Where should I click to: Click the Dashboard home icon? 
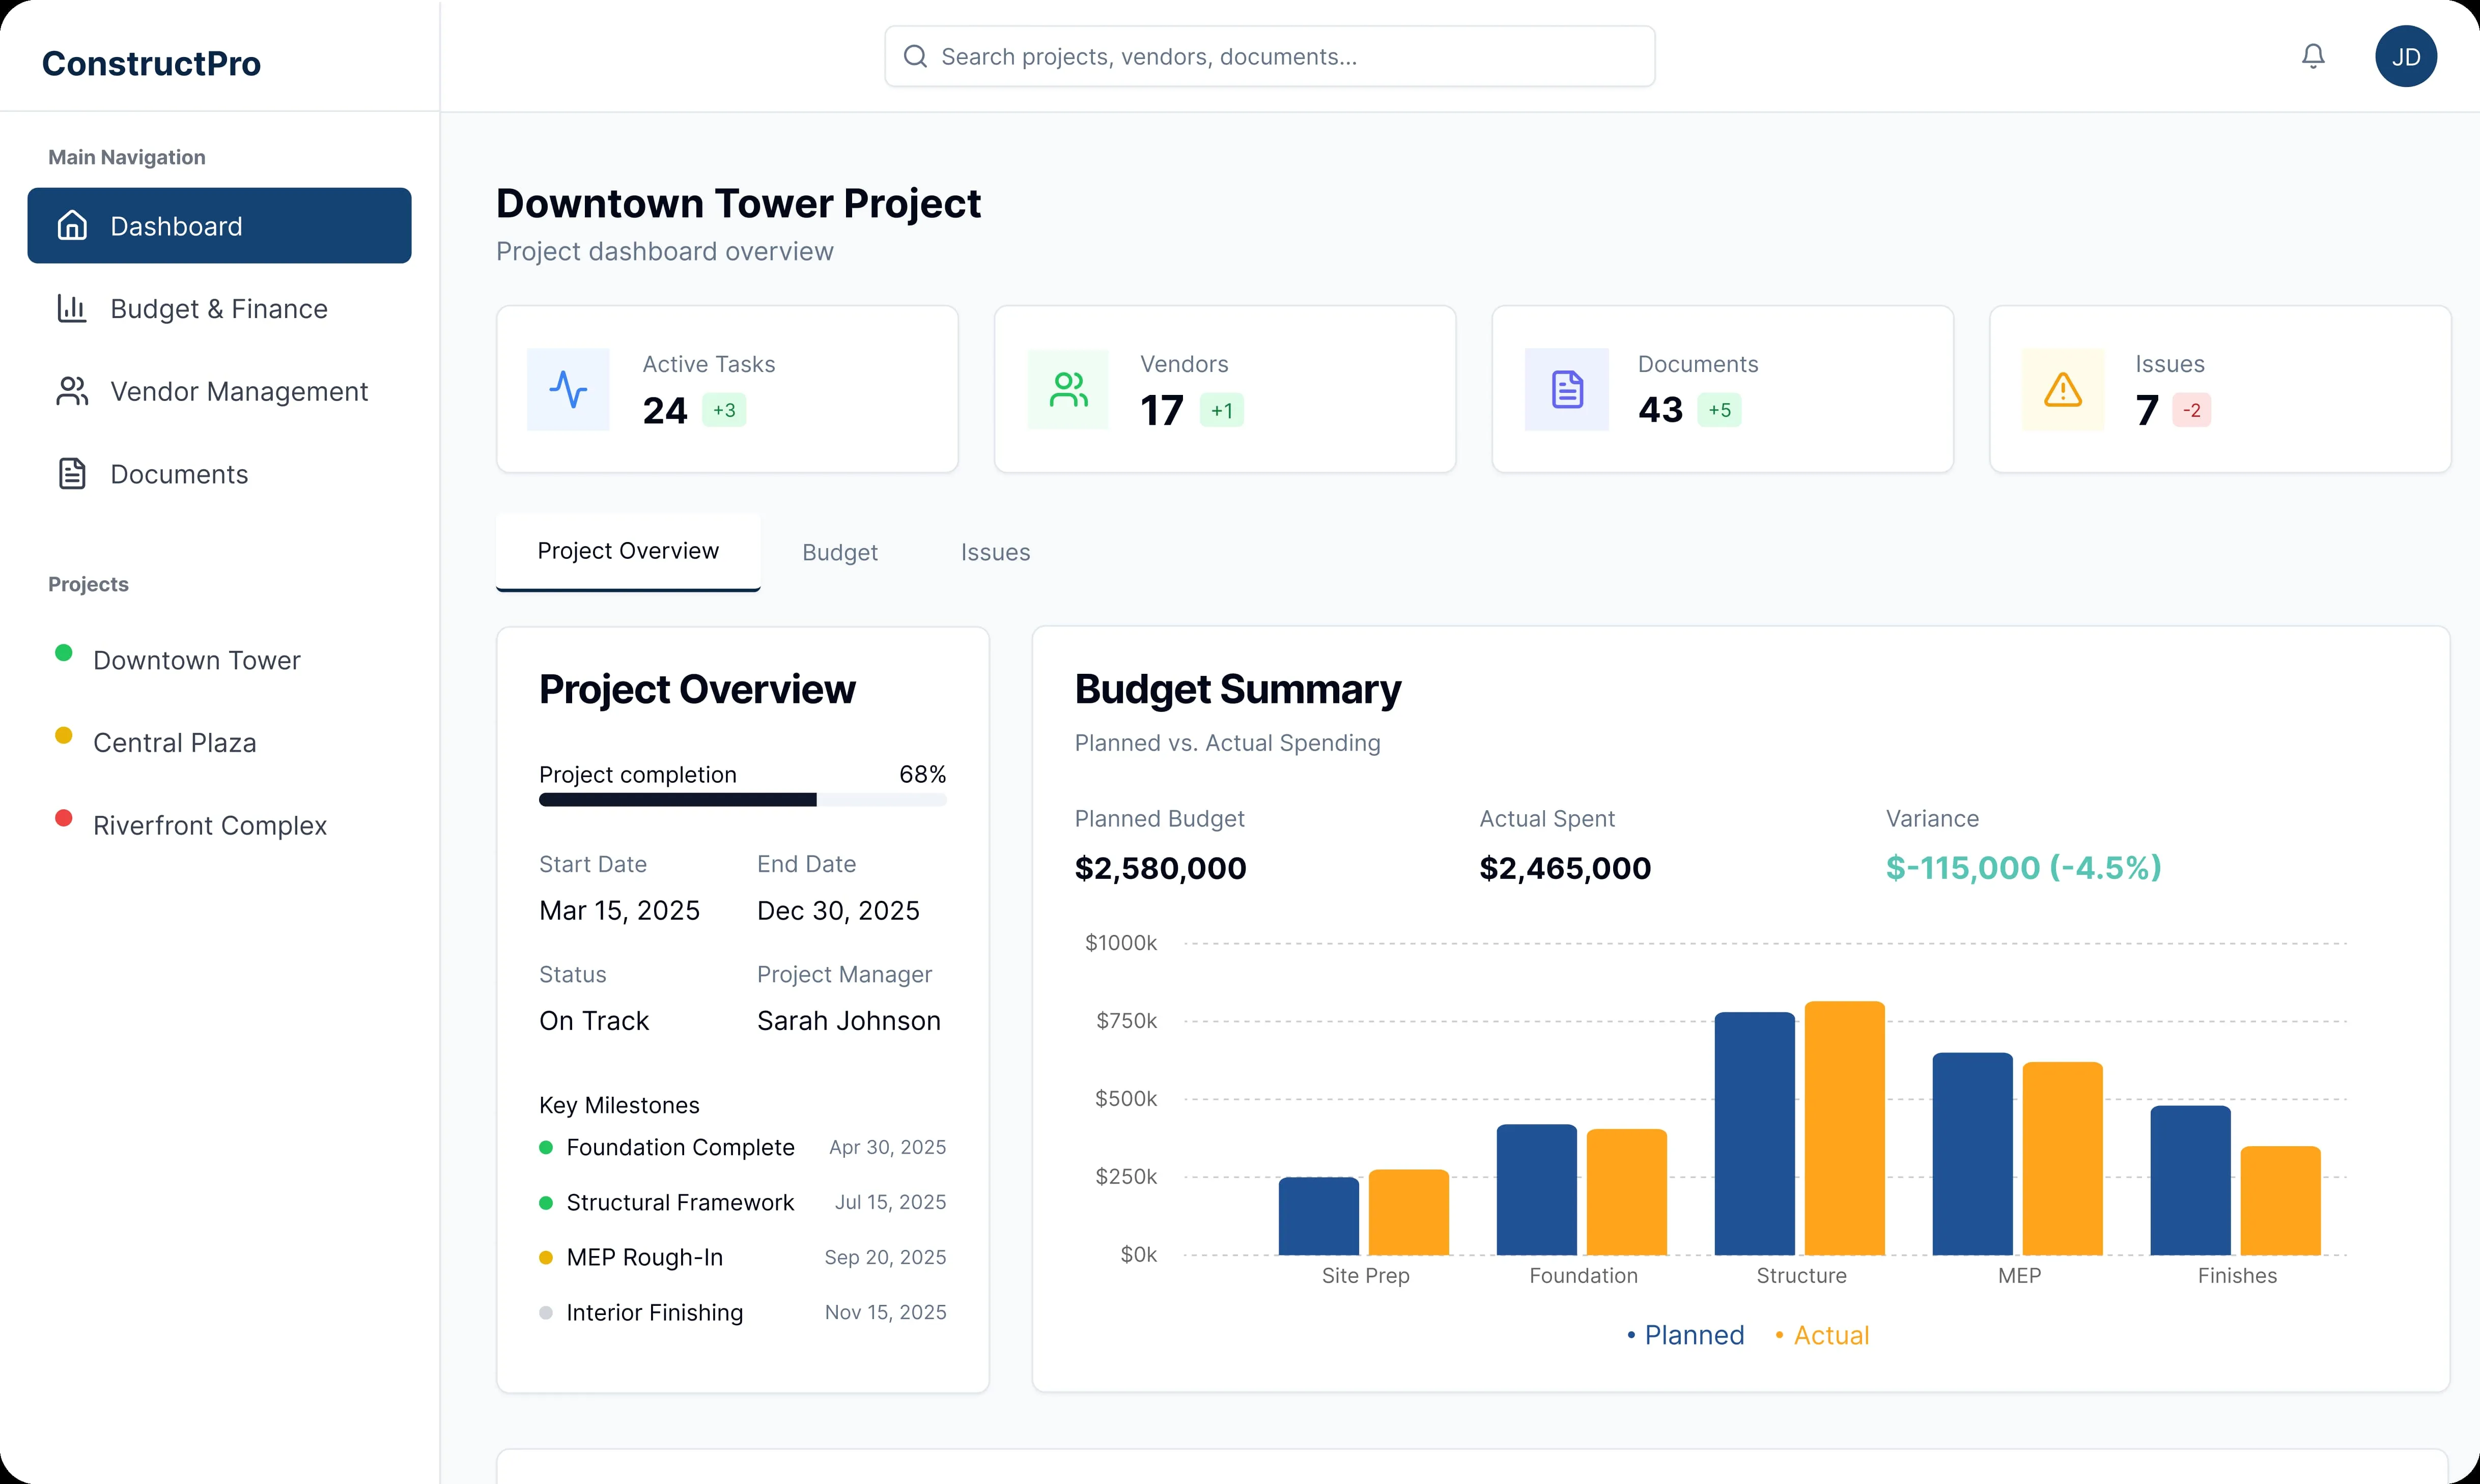(x=72, y=225)
